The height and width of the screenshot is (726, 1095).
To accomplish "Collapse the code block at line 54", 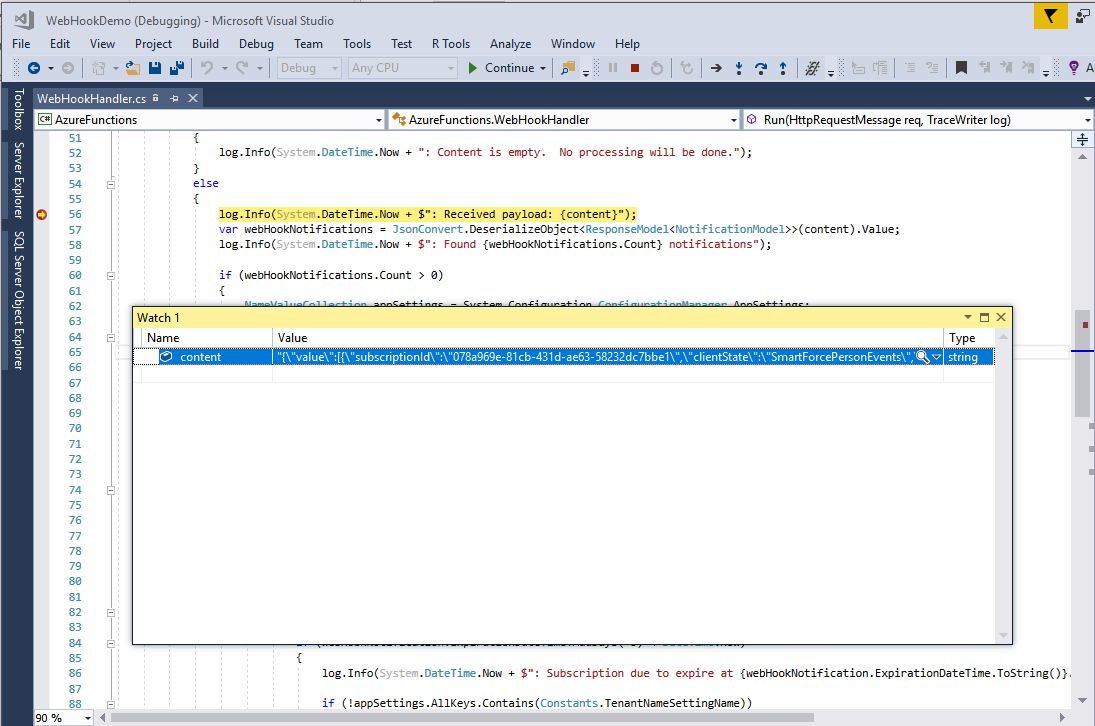I will 110,184.
